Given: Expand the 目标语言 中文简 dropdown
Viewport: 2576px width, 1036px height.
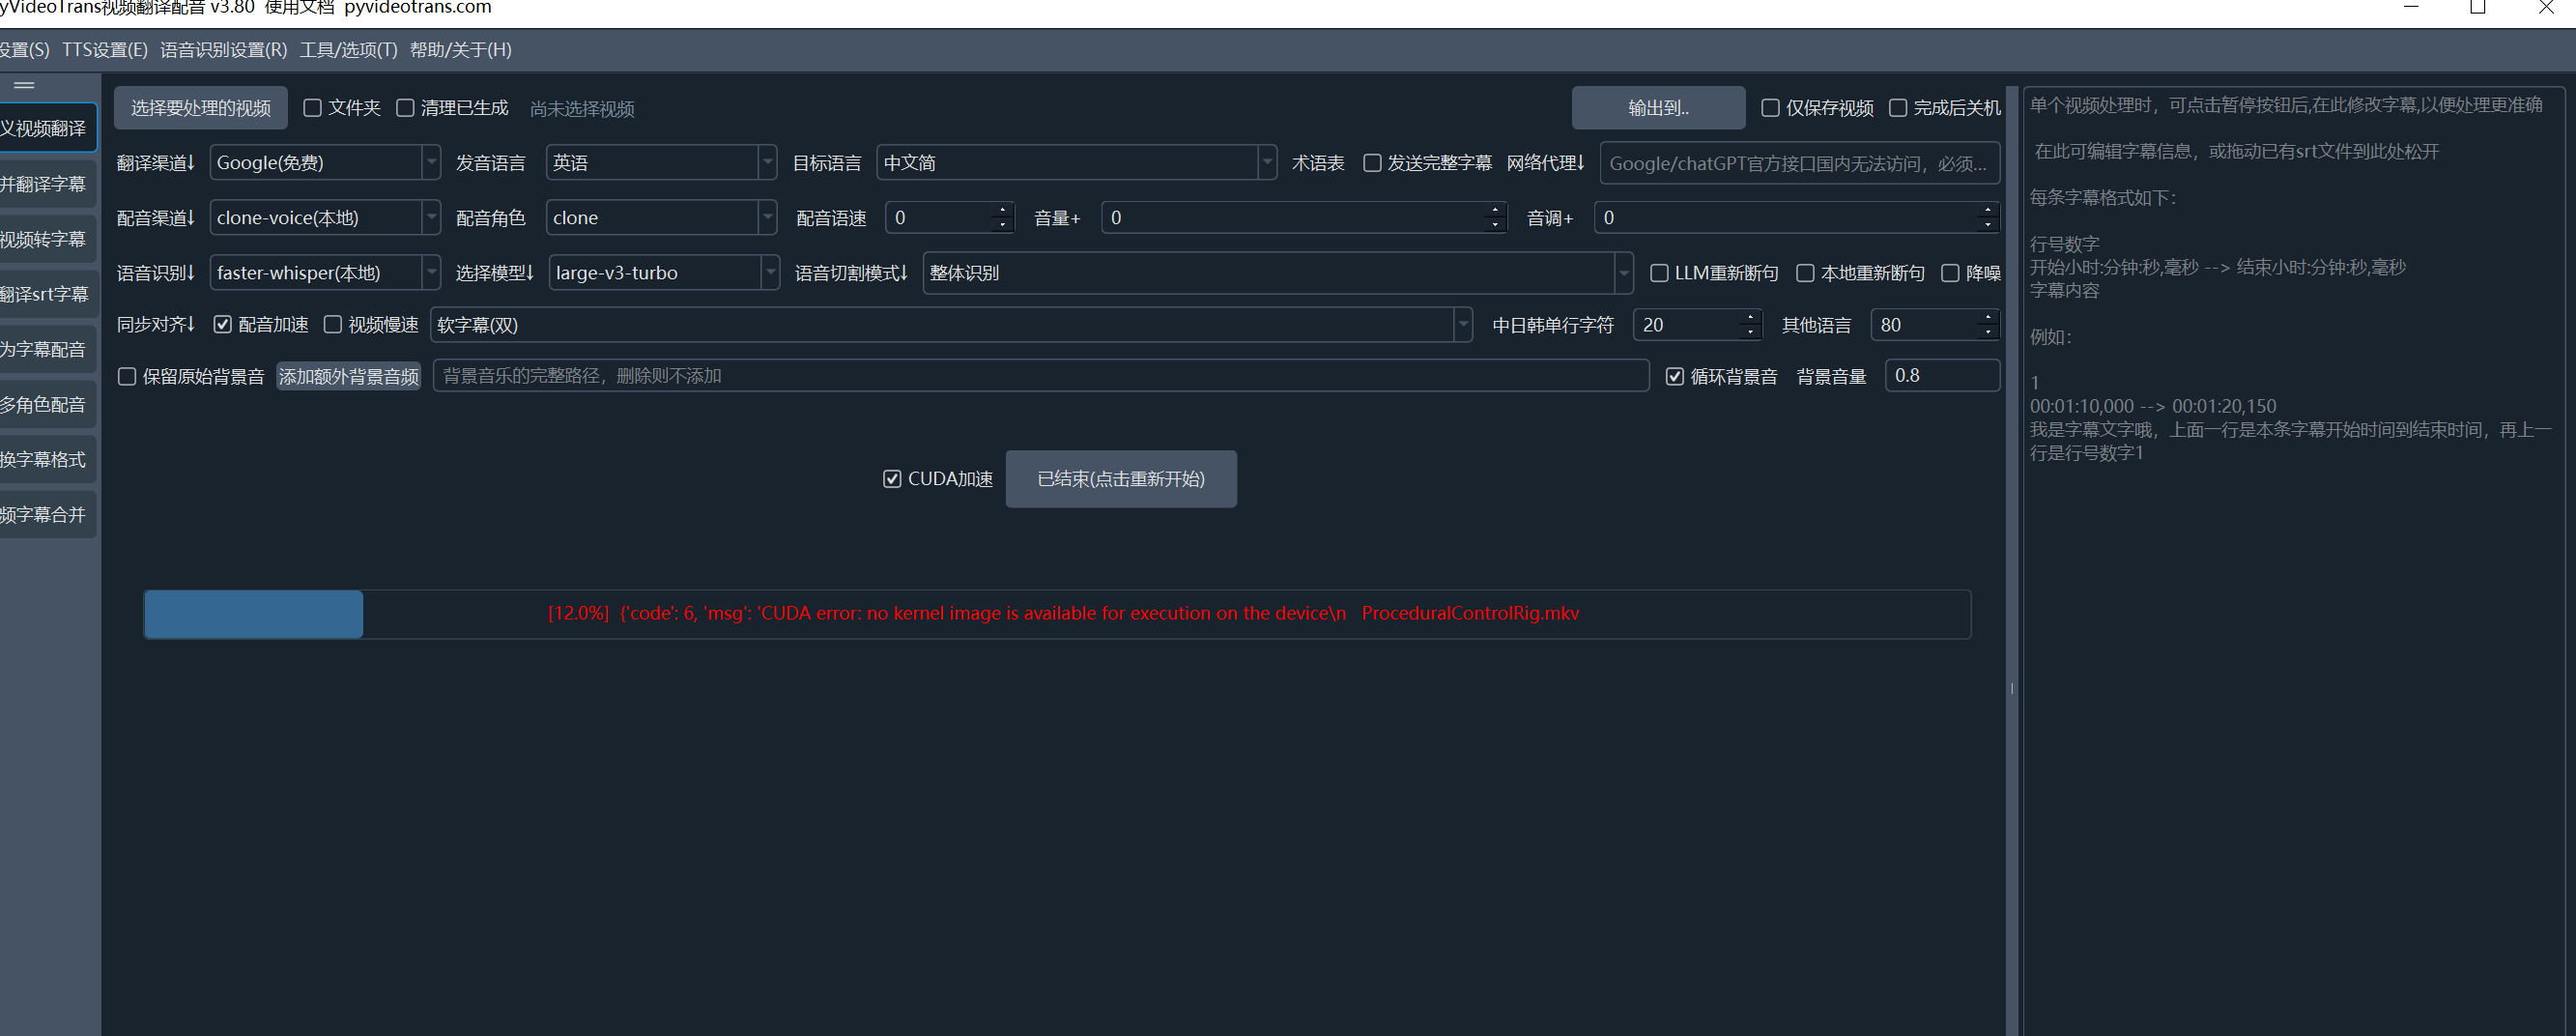Looking at the screenshot, I should [1267, 162].
